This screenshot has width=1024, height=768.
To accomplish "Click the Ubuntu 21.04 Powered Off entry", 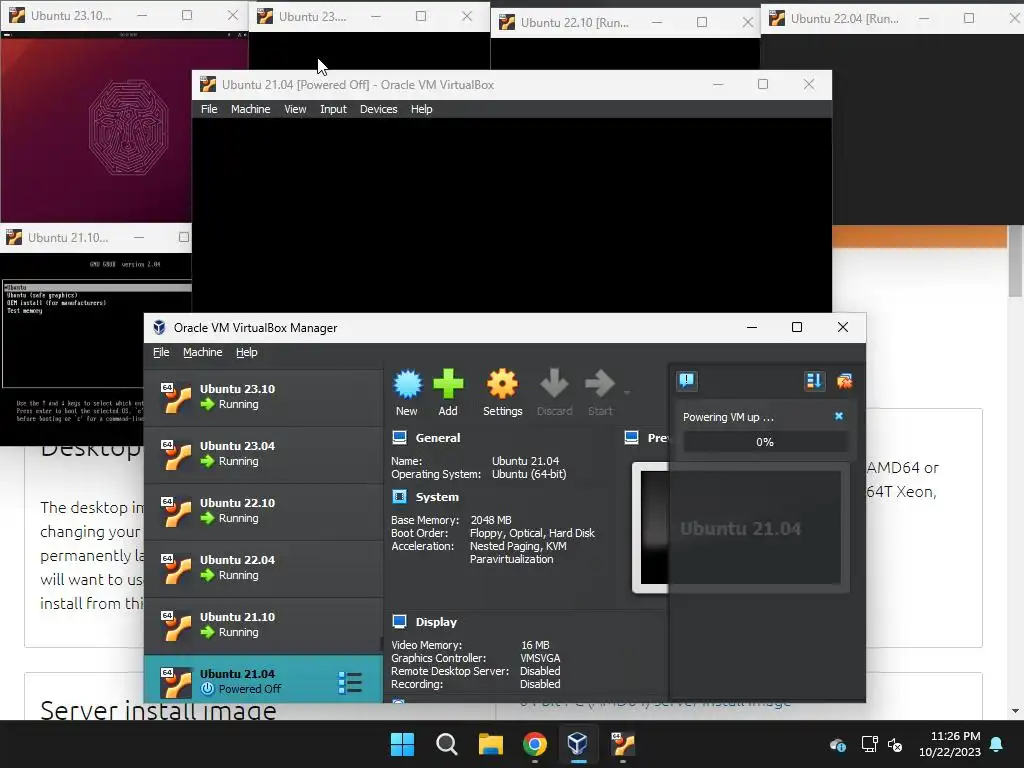I will (x=263, y=679).
